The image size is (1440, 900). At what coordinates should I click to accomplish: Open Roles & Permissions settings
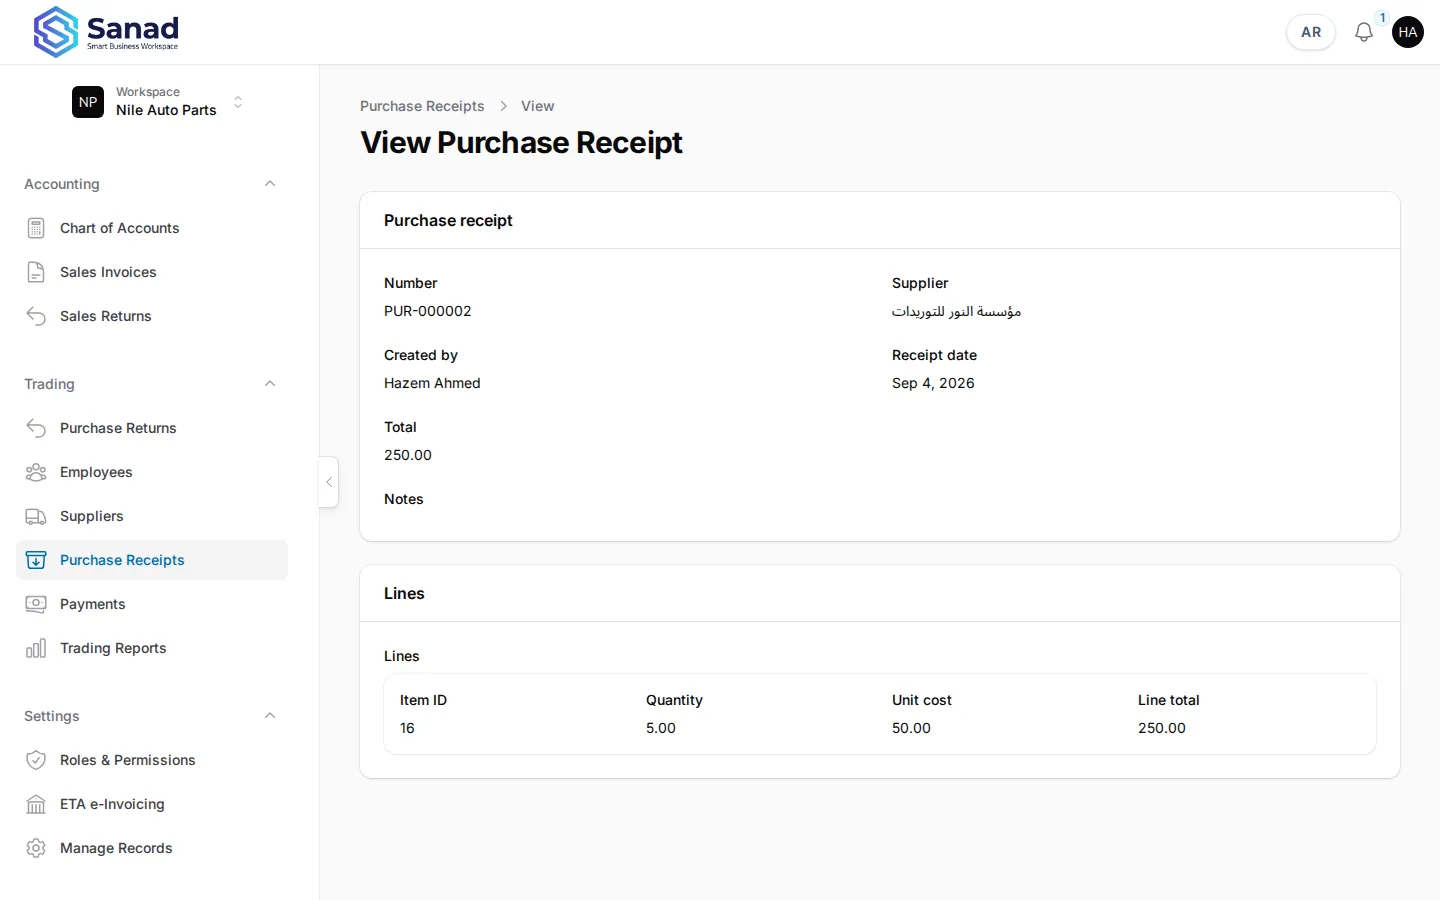tap(152, 760)
